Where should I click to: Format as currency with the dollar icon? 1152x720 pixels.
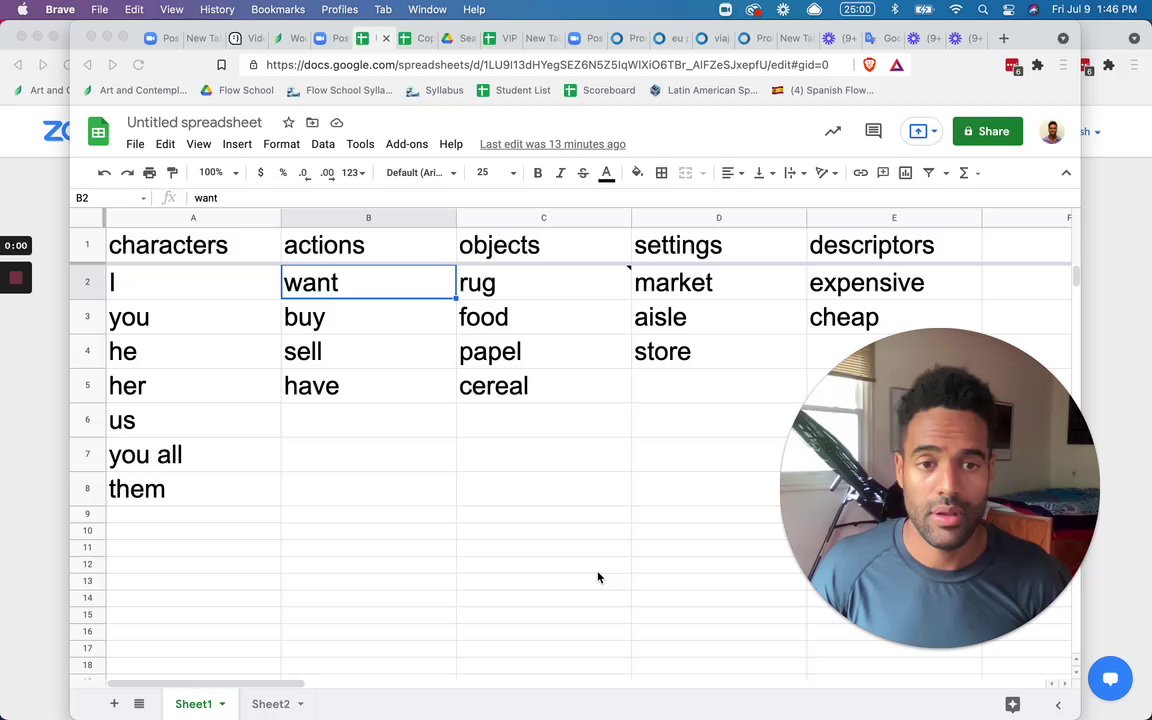click(260, 173)
